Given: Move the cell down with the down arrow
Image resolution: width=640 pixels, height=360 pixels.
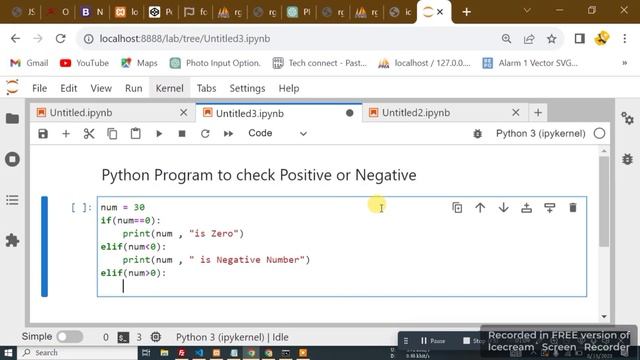Looking at the screenshot, I should 504,208.
